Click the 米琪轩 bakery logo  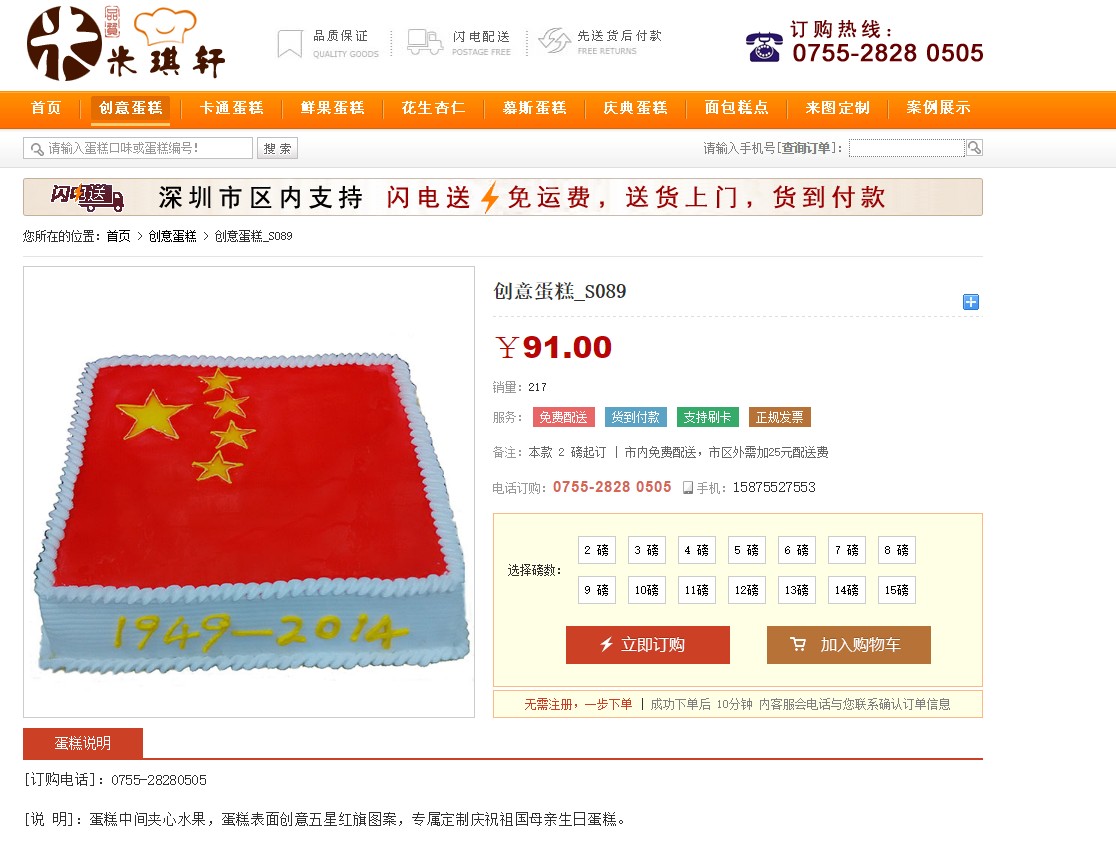(126, 43)
